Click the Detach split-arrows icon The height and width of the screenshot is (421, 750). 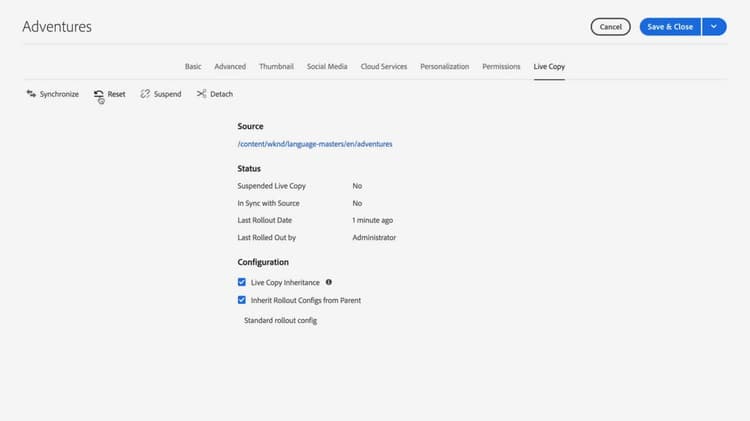coord(201,94)
